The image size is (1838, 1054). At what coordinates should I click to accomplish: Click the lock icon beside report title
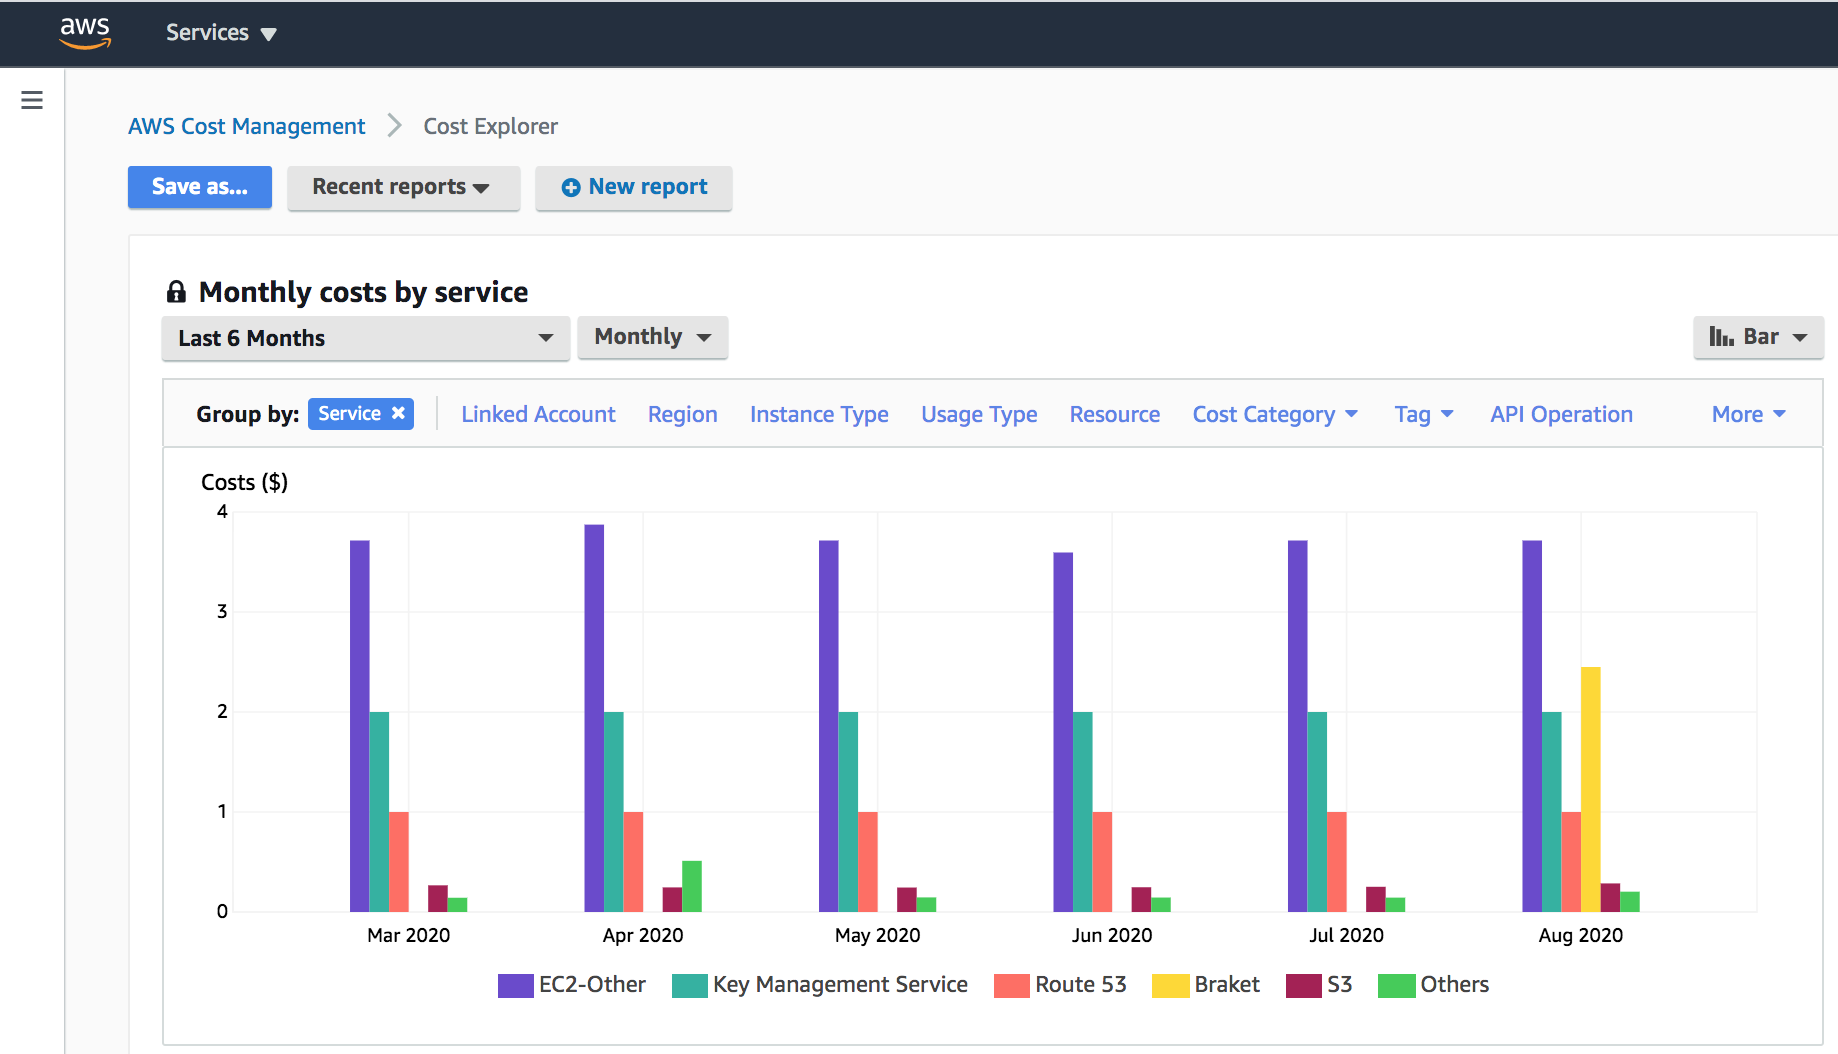pos(176,292)
